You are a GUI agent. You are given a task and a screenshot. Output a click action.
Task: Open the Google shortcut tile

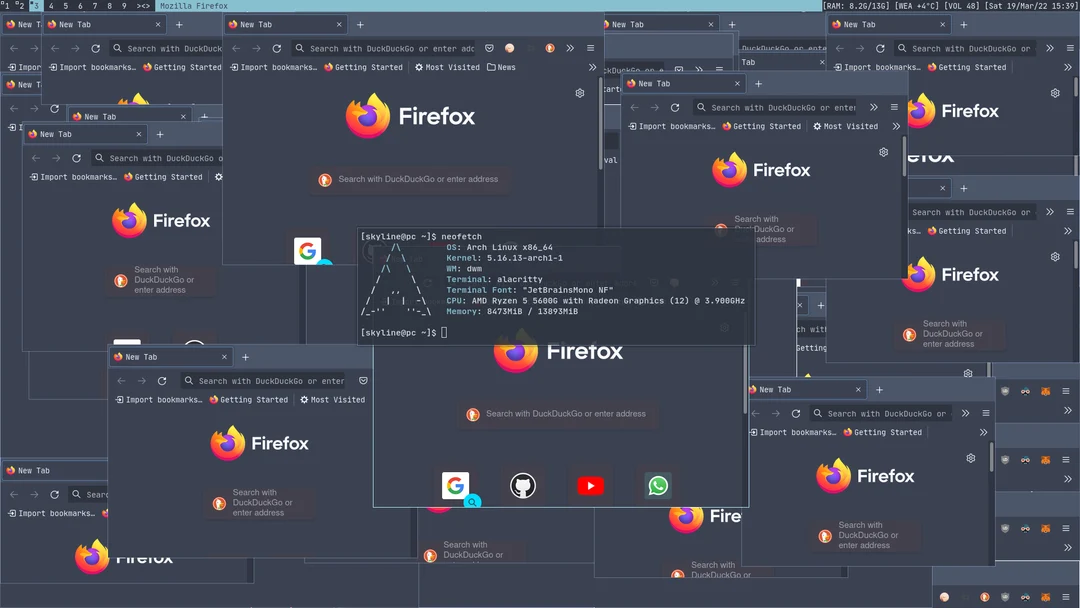pos(456,485)
